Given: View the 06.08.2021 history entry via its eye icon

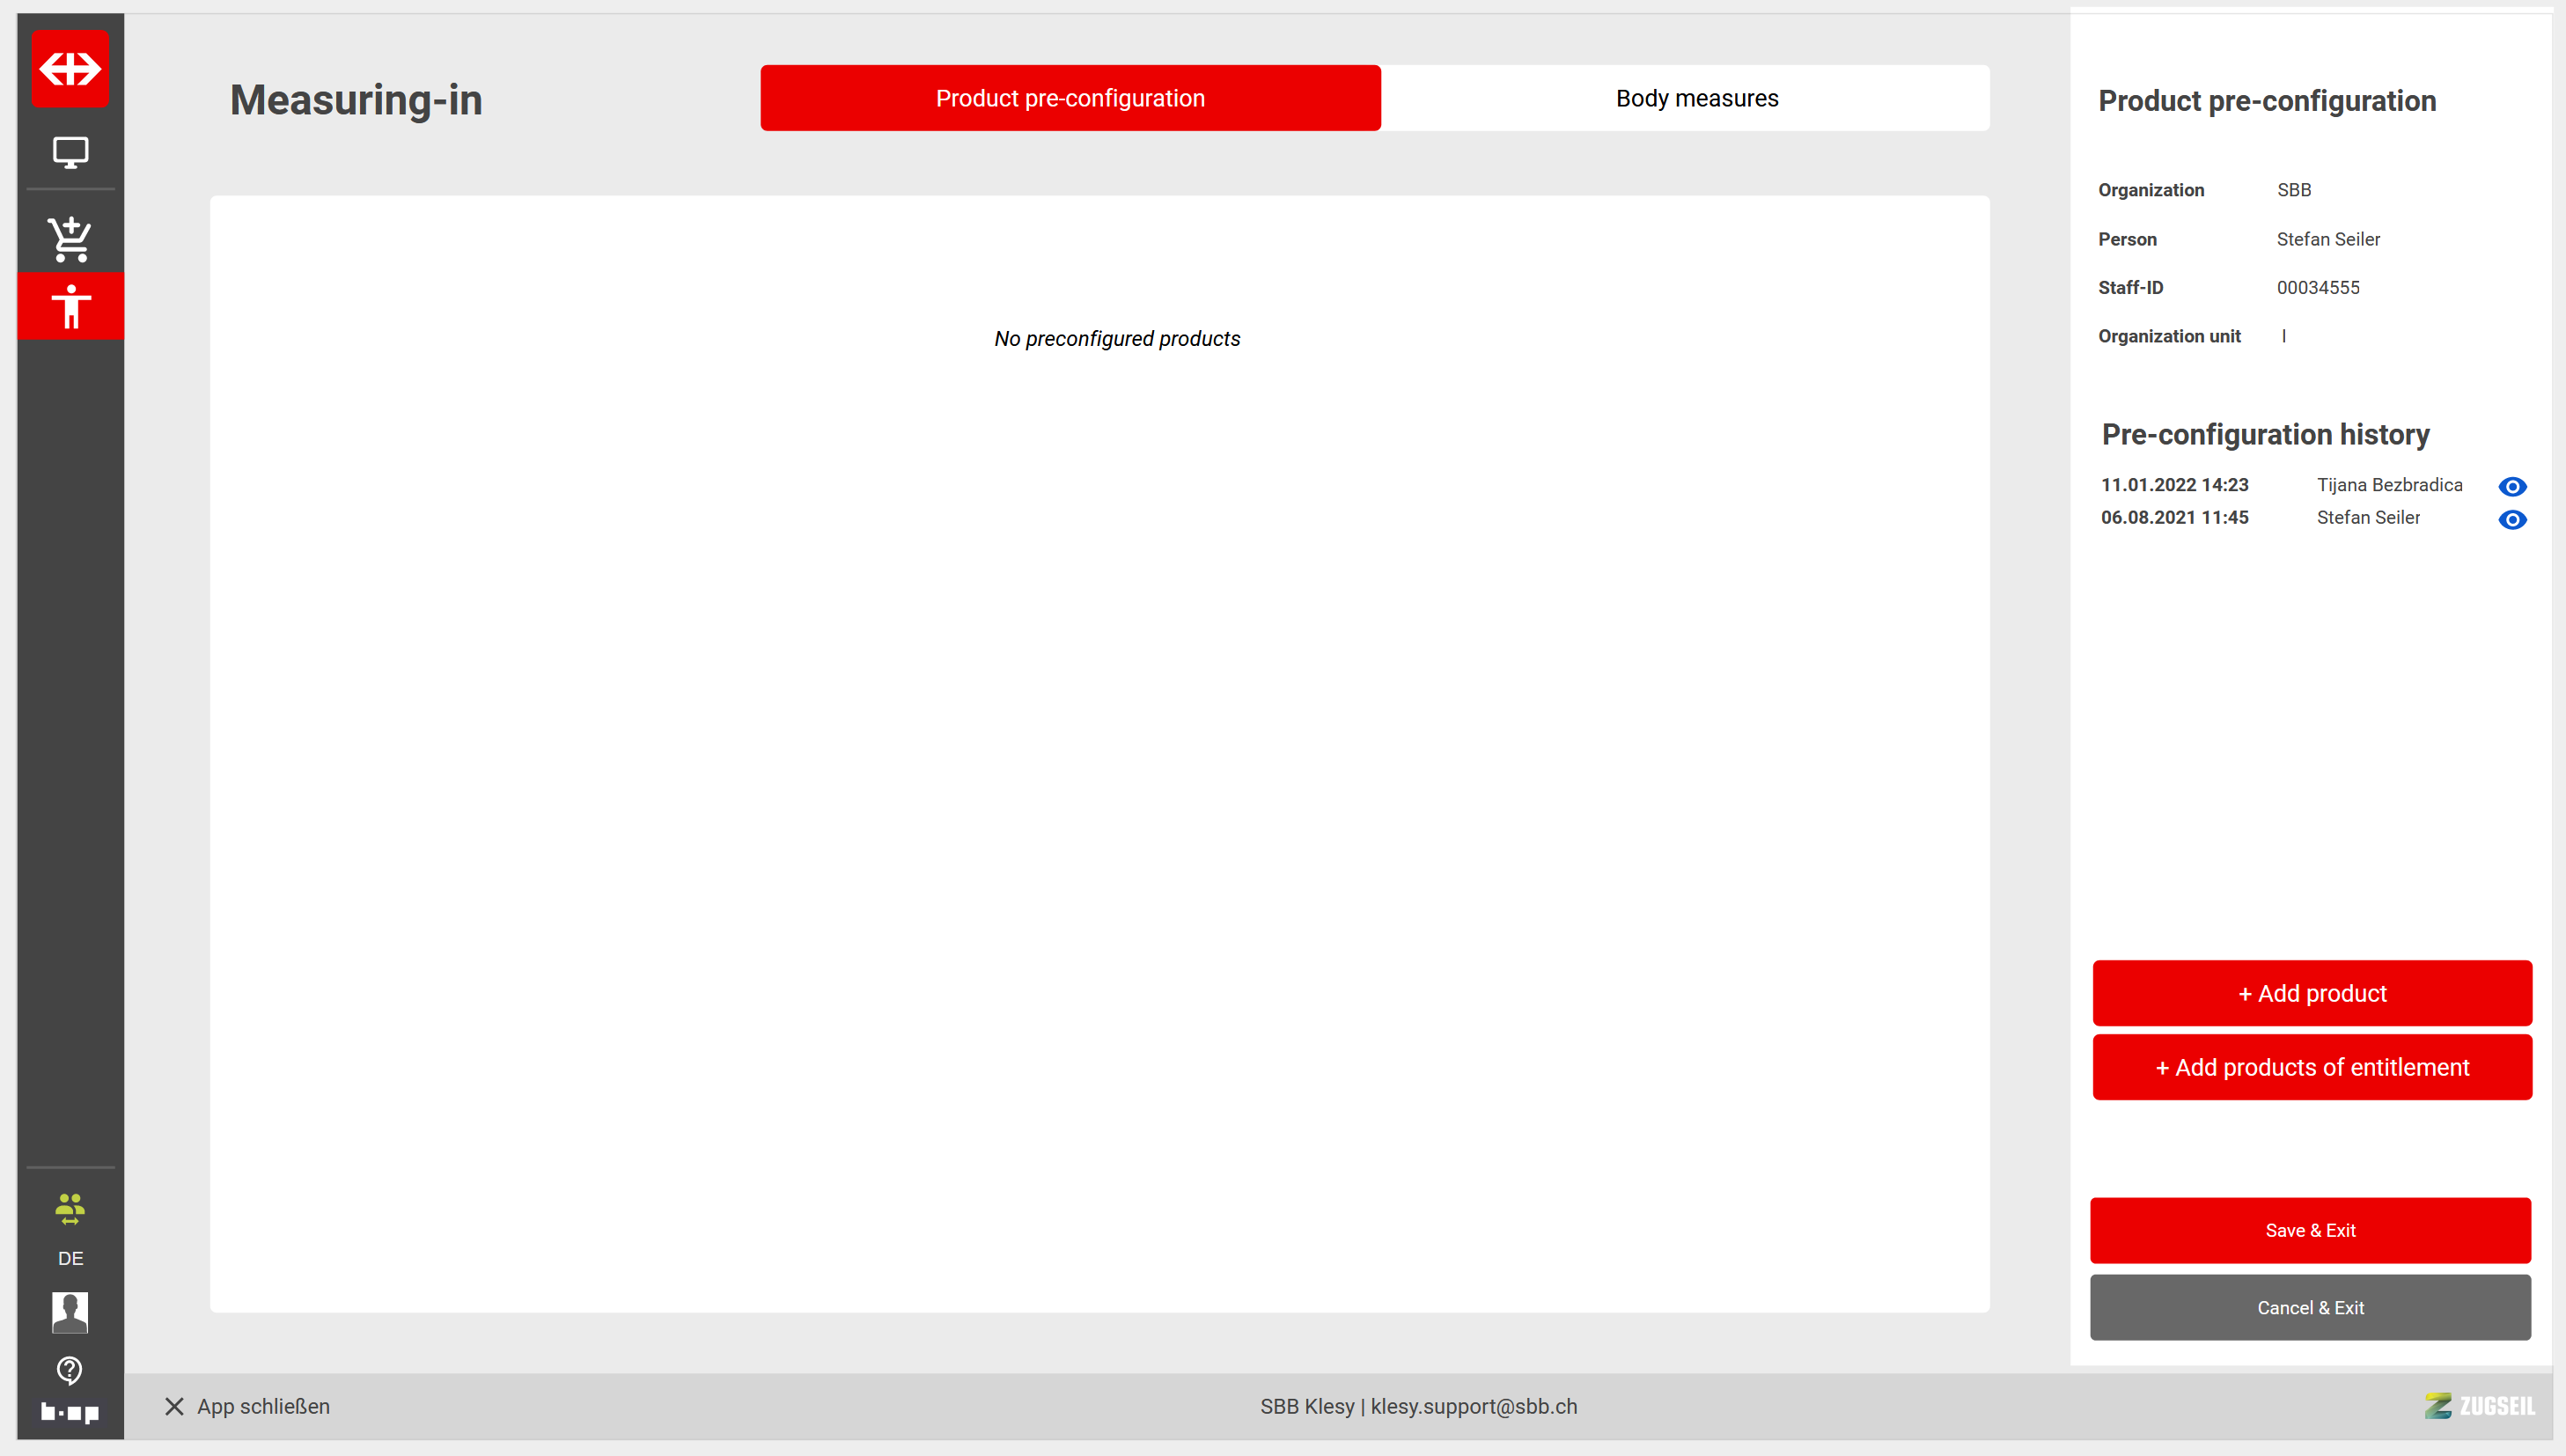Looking at the screenshot, I should click(x=2512, y=519).
